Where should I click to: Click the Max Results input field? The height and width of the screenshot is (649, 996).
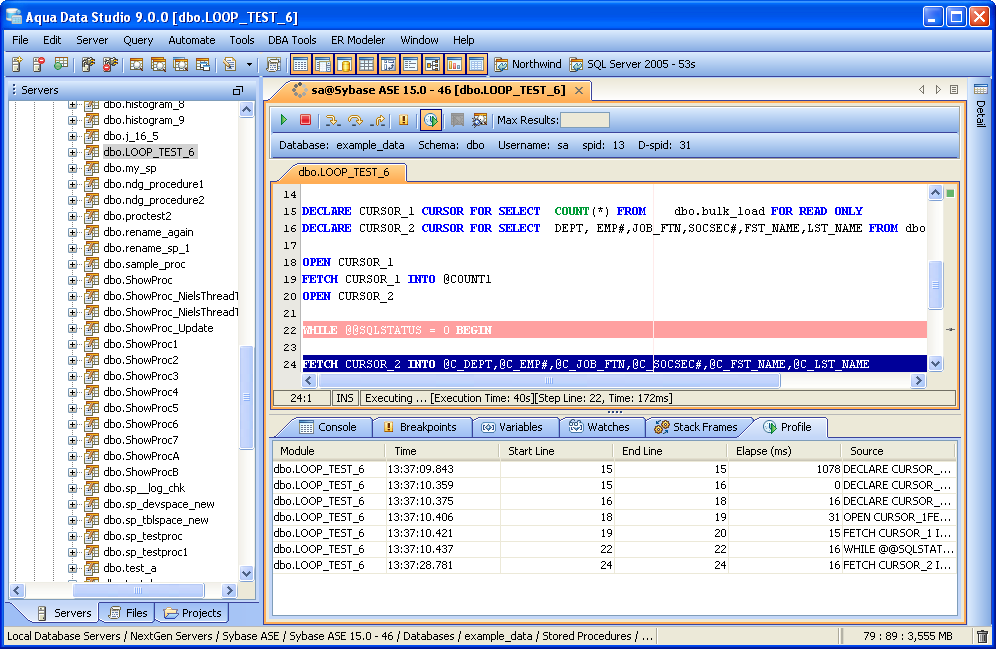[584, 120]
